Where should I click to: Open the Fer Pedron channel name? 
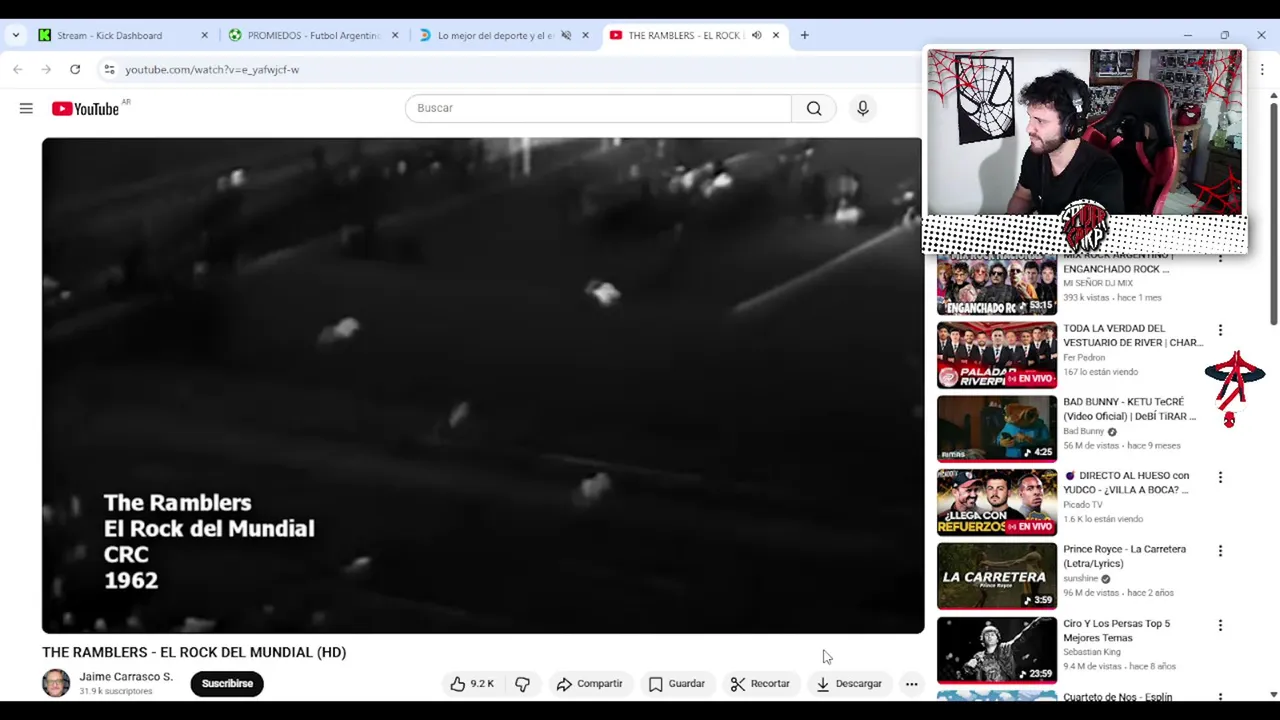pyautogui.click(x=1084, y=357)
